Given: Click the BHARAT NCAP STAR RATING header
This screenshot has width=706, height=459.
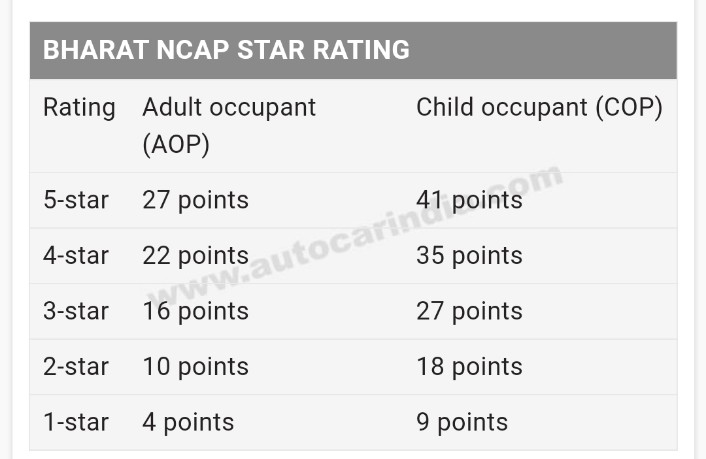Looking at the screenshot, I should pos(226,50).
